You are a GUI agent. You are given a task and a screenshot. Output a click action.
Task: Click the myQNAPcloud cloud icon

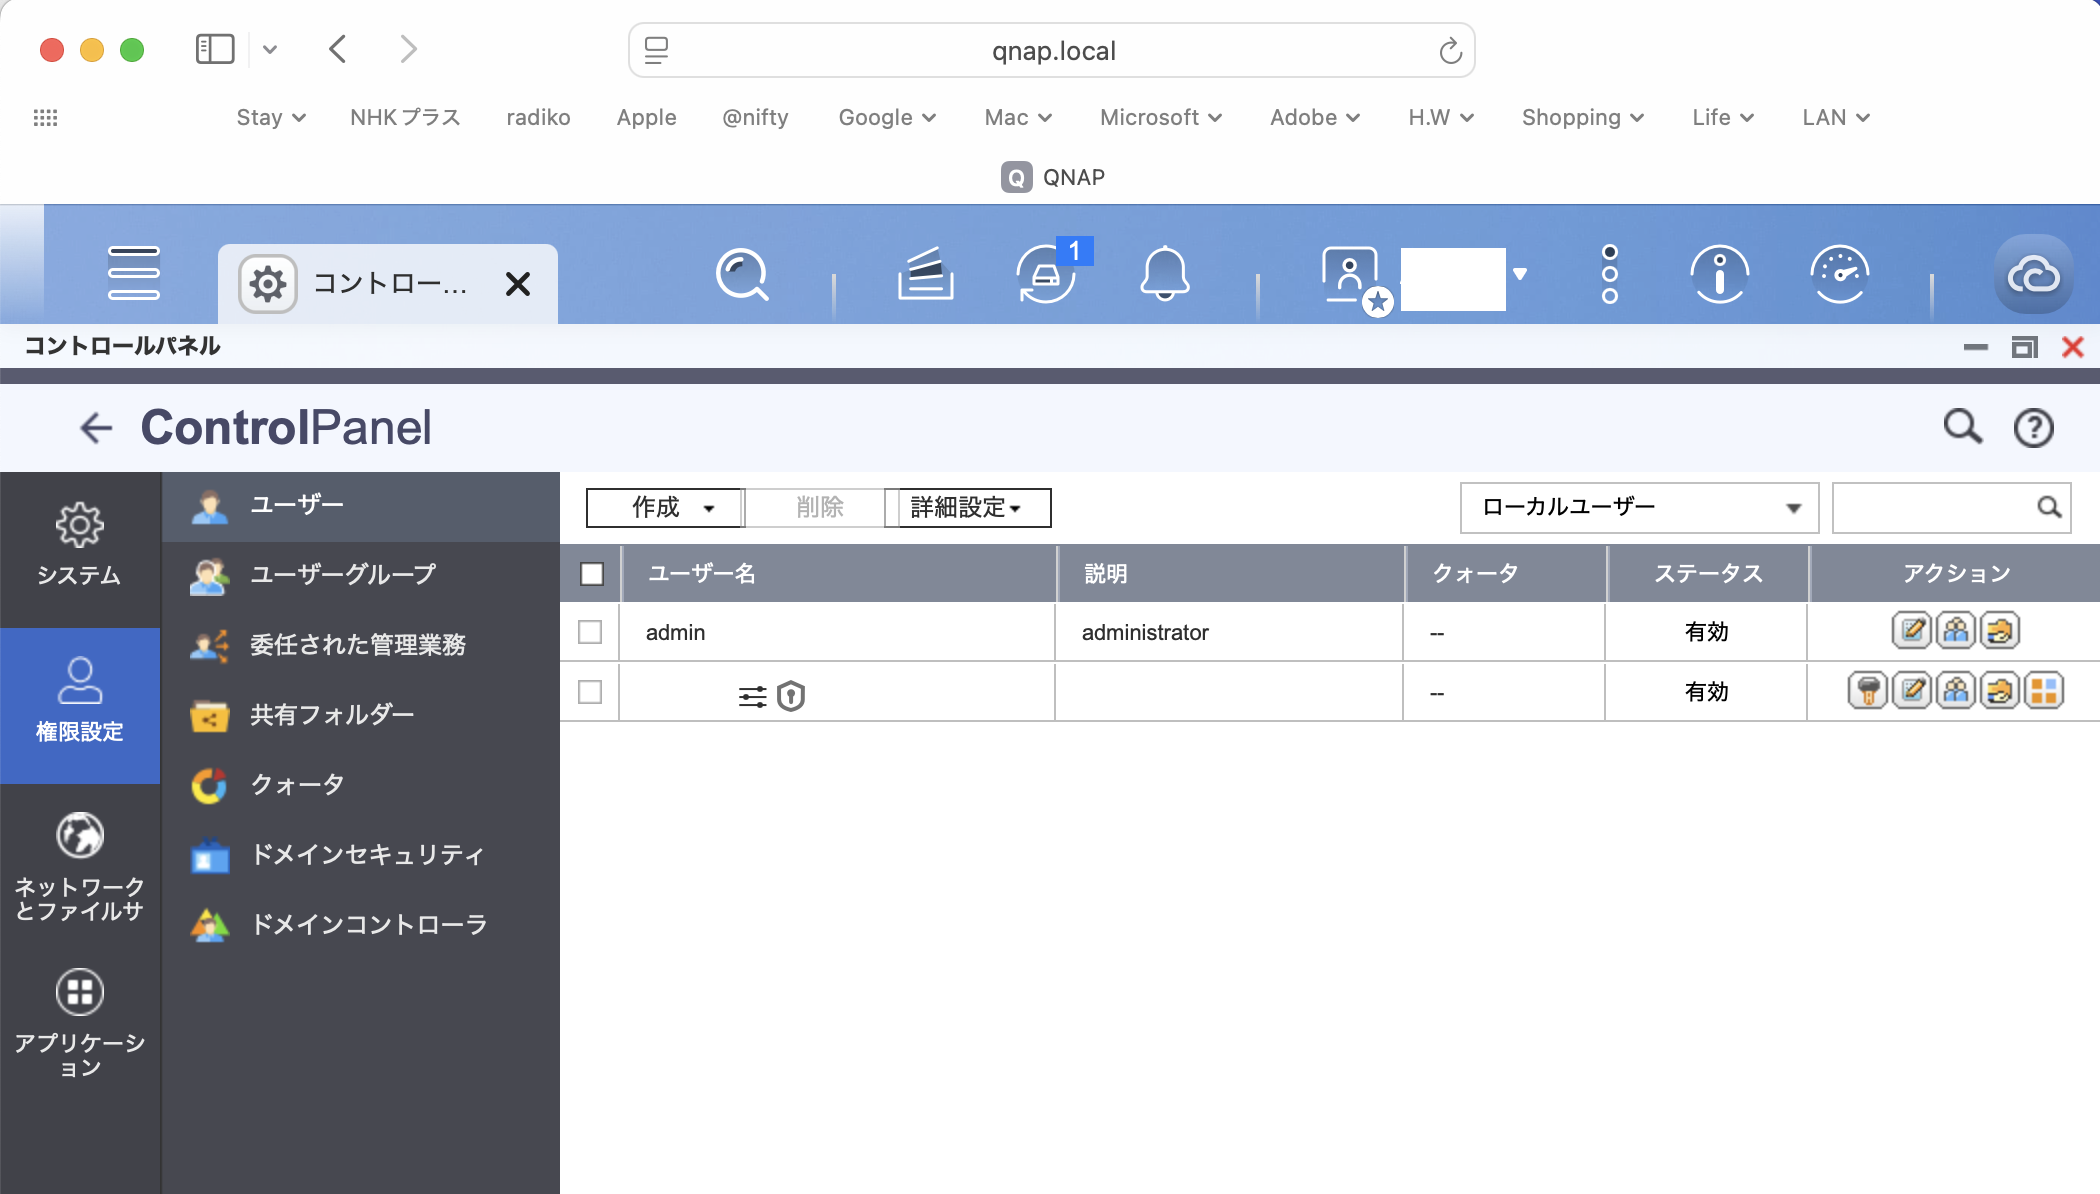point(2033,273)
